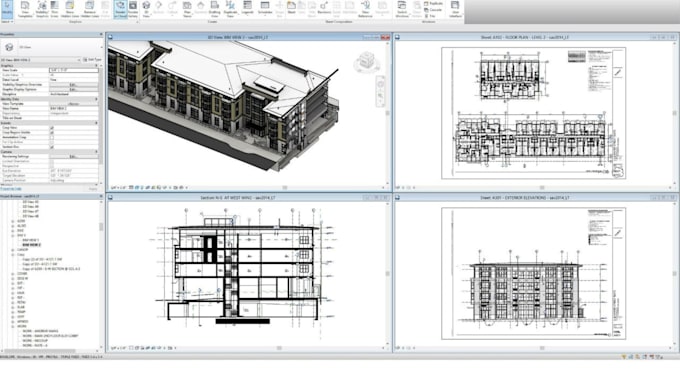Viewport: 680px width, 383px height.
Task: Toggle the Crop View checkbox
Action: (x=52, y=128)
